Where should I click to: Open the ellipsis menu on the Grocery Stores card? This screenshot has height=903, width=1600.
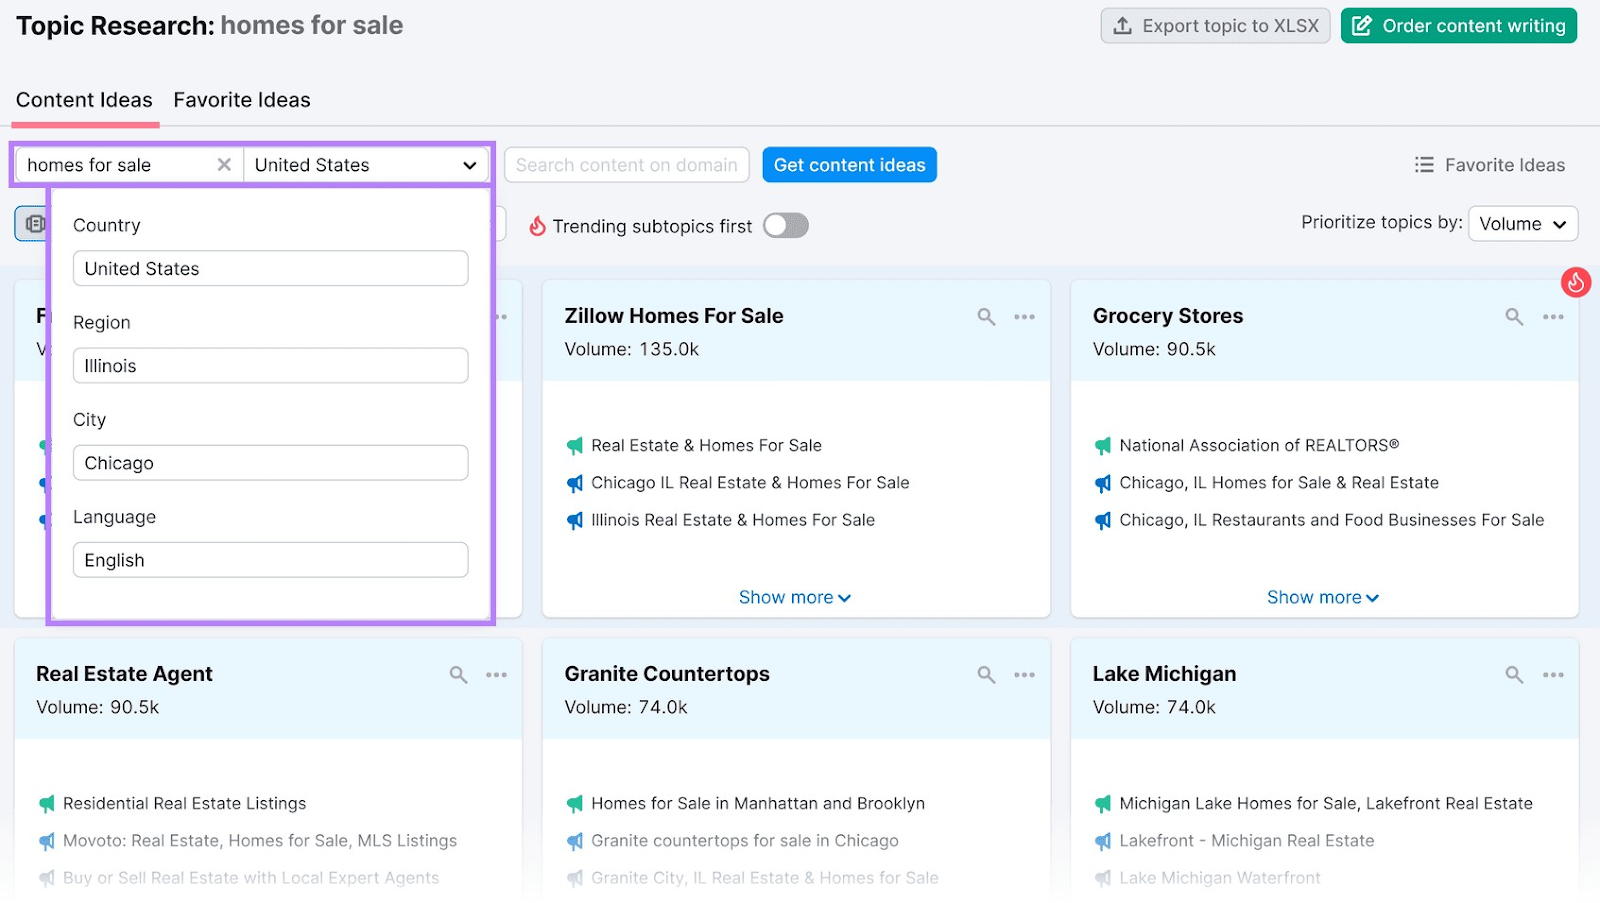tap(1553, 316)
